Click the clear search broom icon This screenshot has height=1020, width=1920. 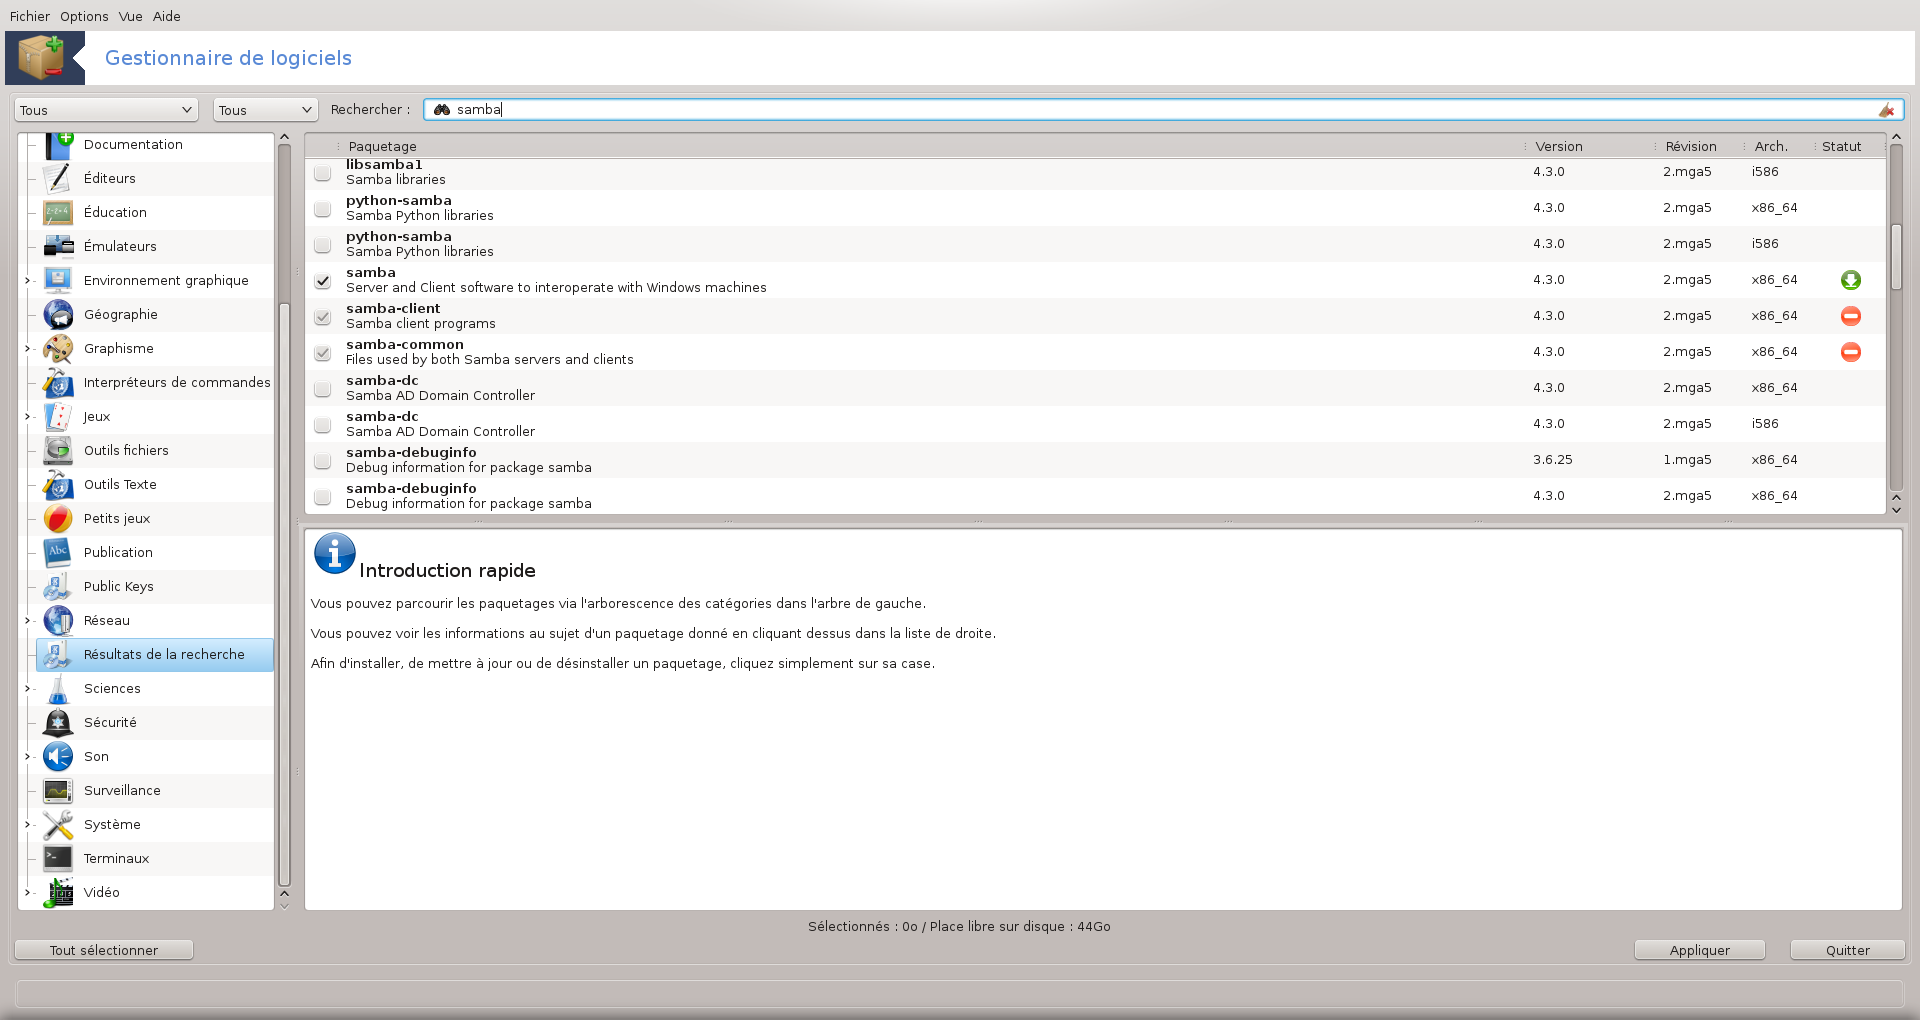pyautogui.click(x=1886, y=110)
